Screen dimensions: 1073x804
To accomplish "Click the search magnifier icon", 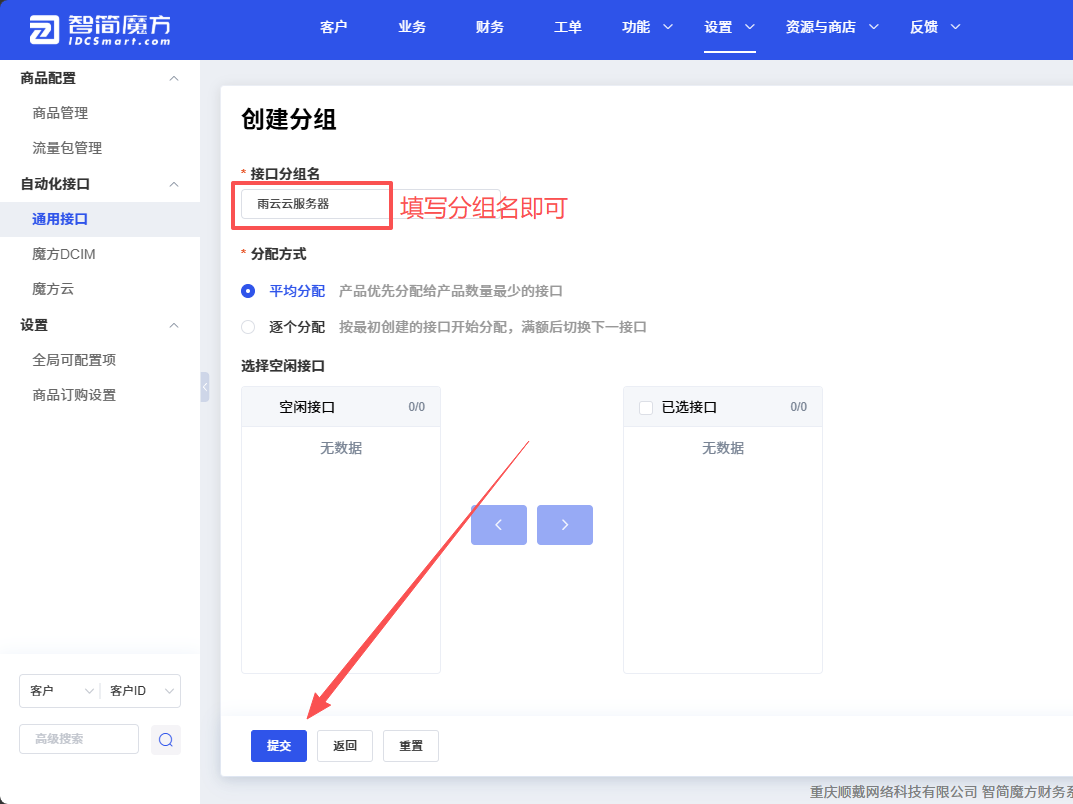I will coord(166,740).
